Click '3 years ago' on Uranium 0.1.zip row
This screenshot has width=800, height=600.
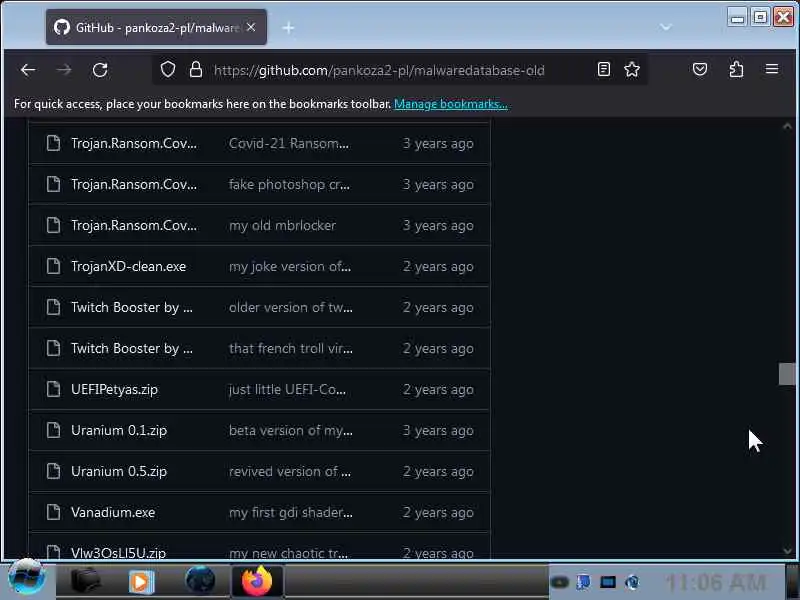tap(438, 430)
